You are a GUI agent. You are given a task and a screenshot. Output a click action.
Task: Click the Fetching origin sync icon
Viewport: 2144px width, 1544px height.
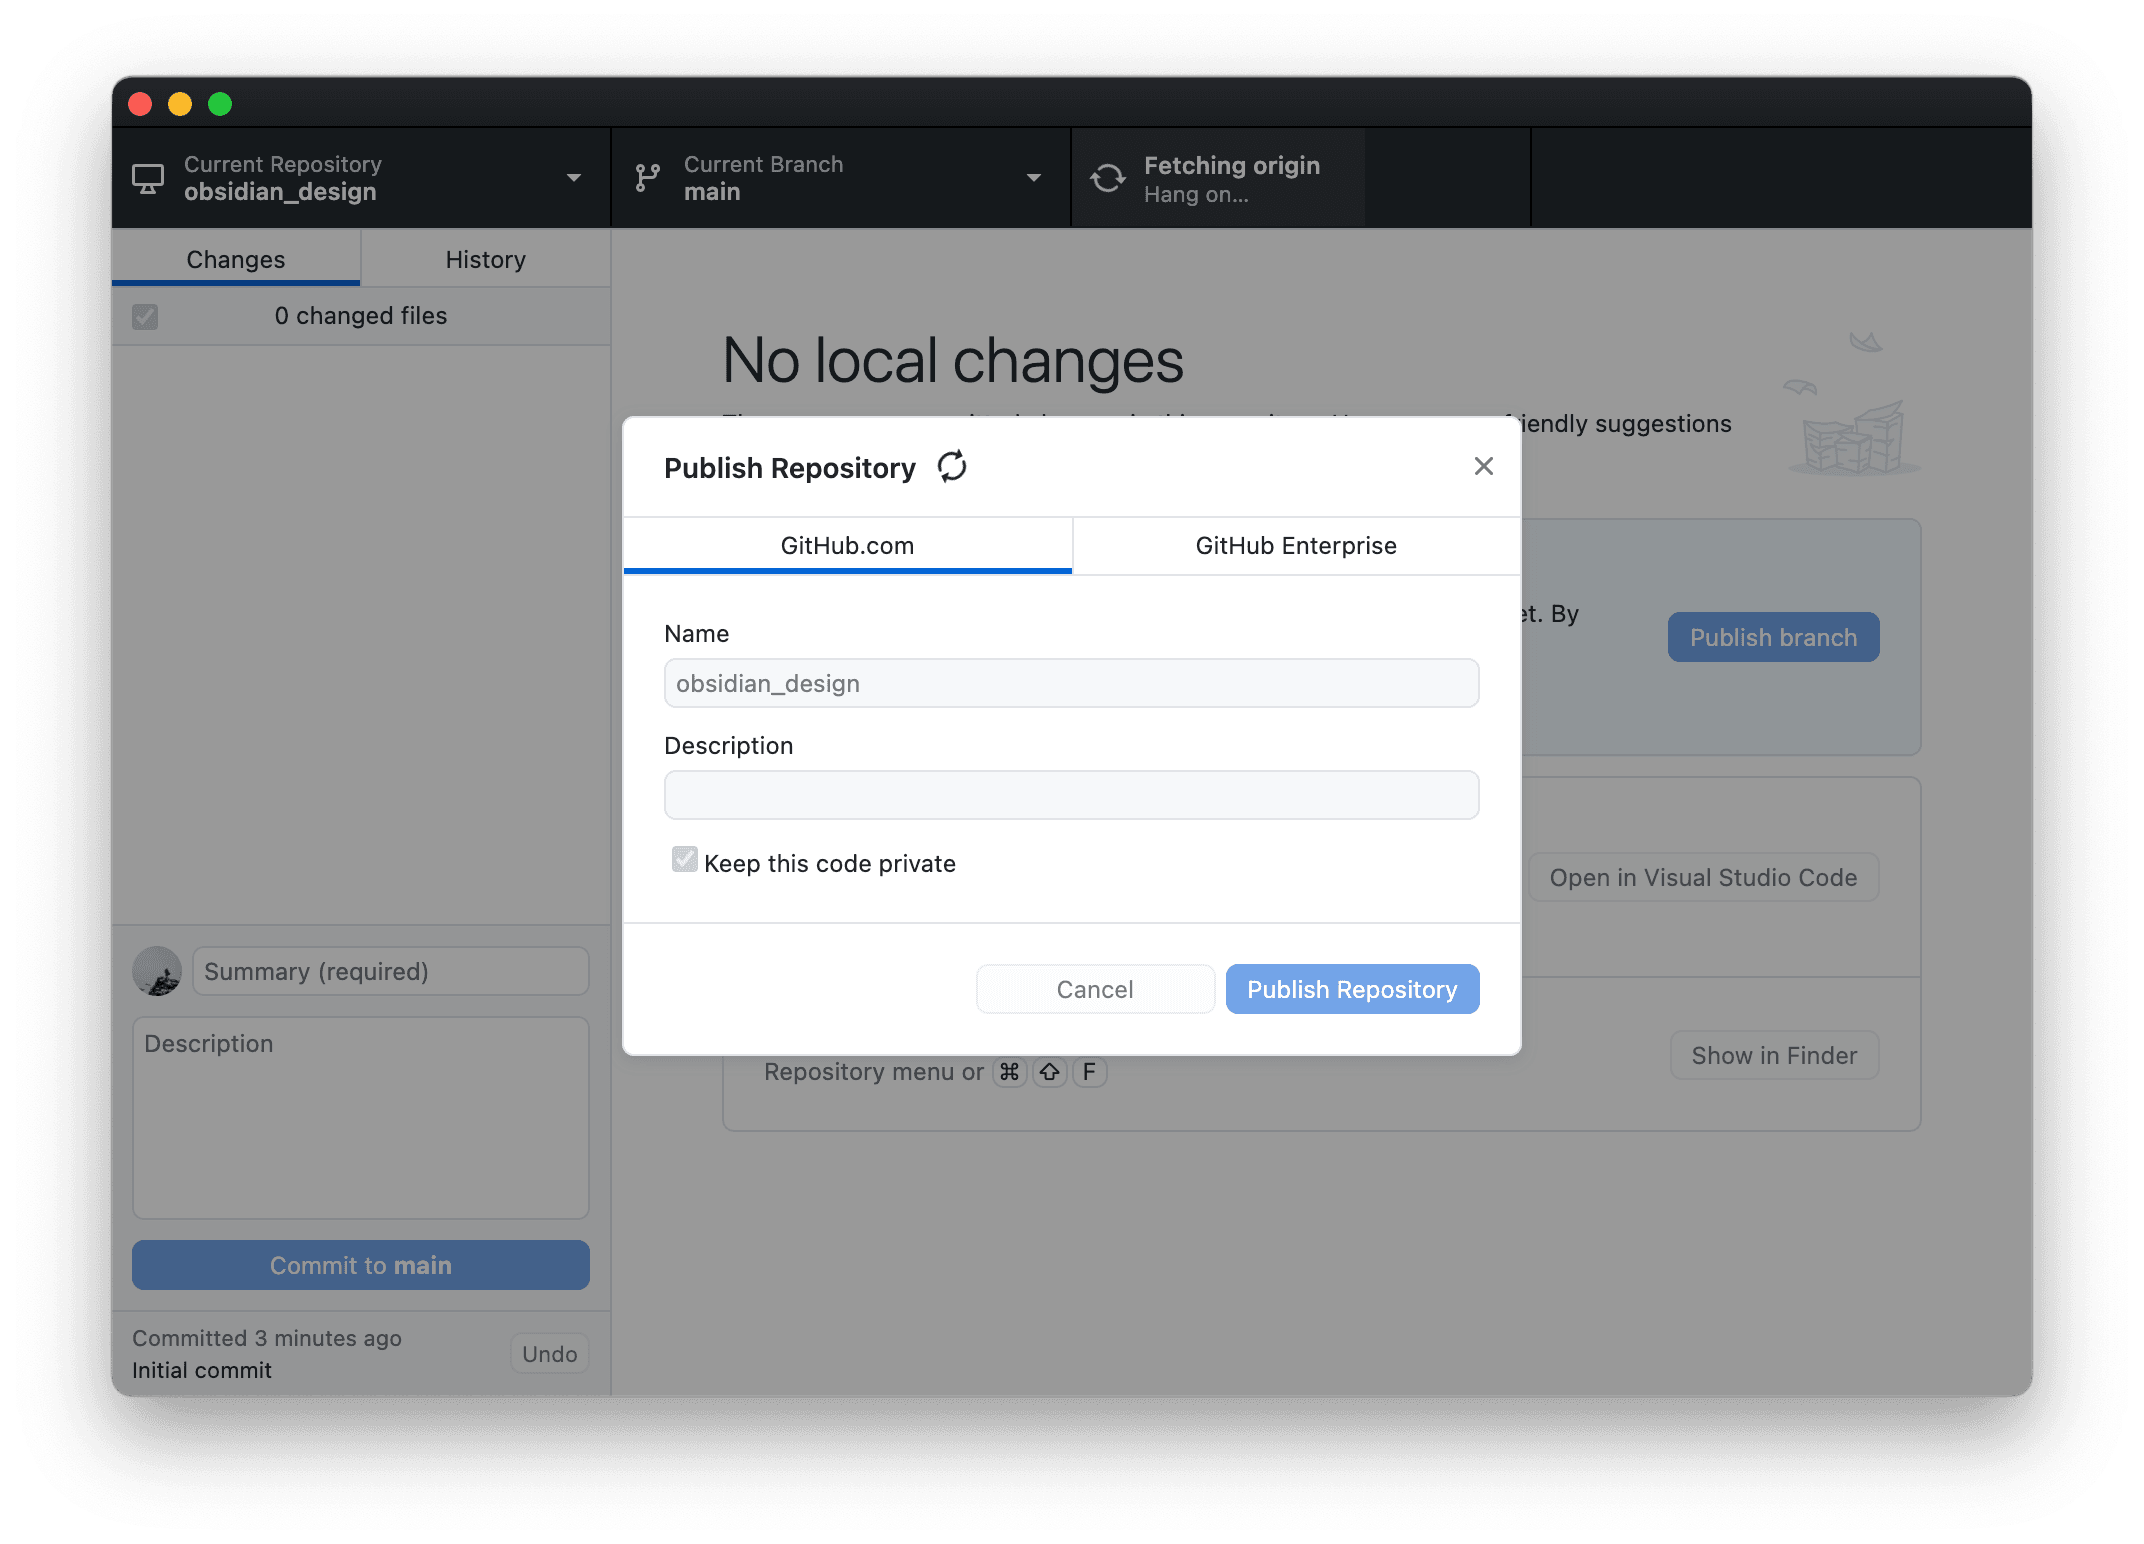pos(1107,179)
